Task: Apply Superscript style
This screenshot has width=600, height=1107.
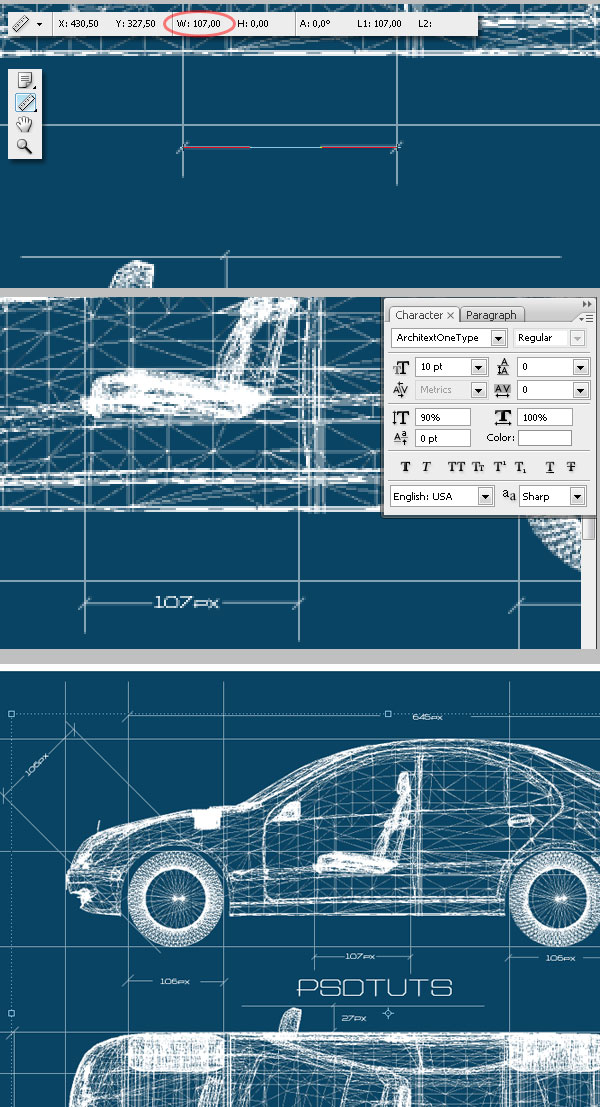Action: click(x=499, y=467)
